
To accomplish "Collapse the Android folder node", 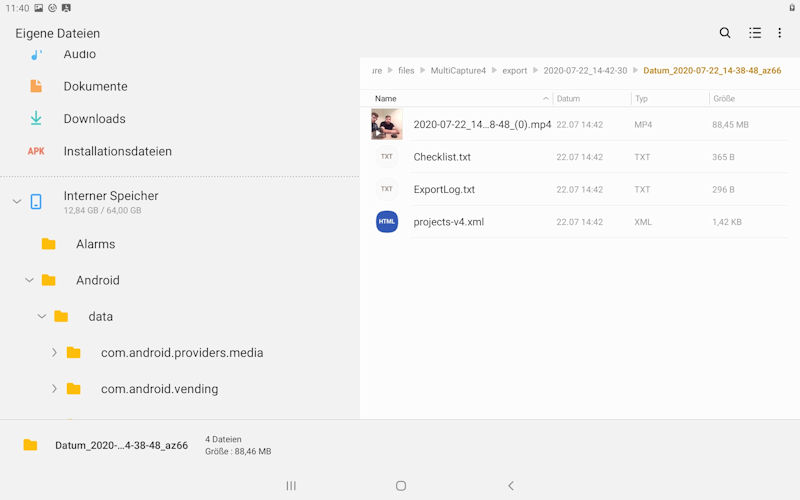I will coord(29,280).
